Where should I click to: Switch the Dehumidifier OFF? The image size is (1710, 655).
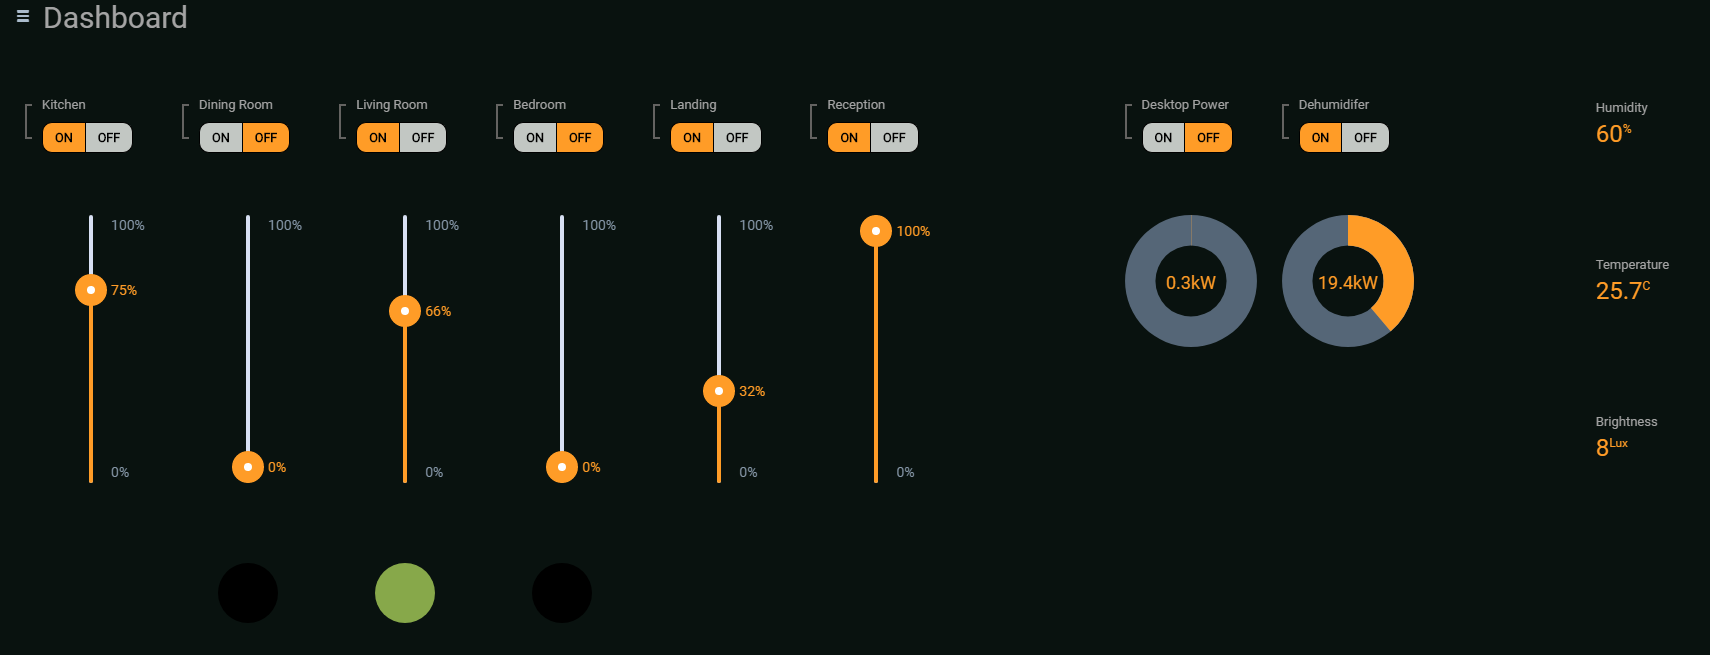point(1365,138)
